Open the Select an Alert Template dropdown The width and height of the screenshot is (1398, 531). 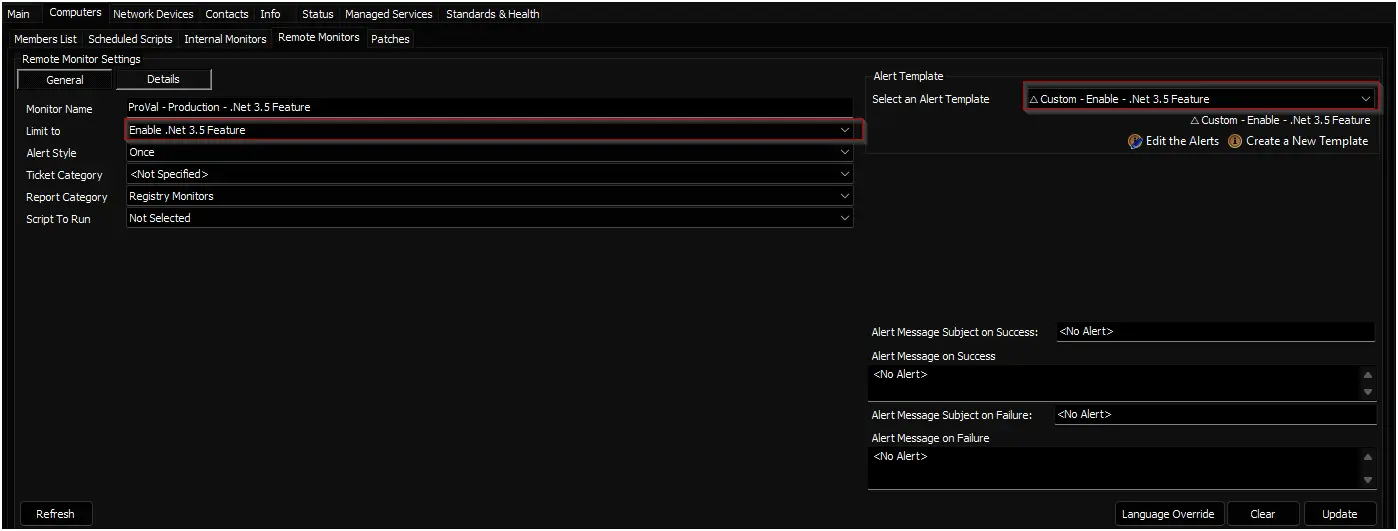click(1365, 99)
